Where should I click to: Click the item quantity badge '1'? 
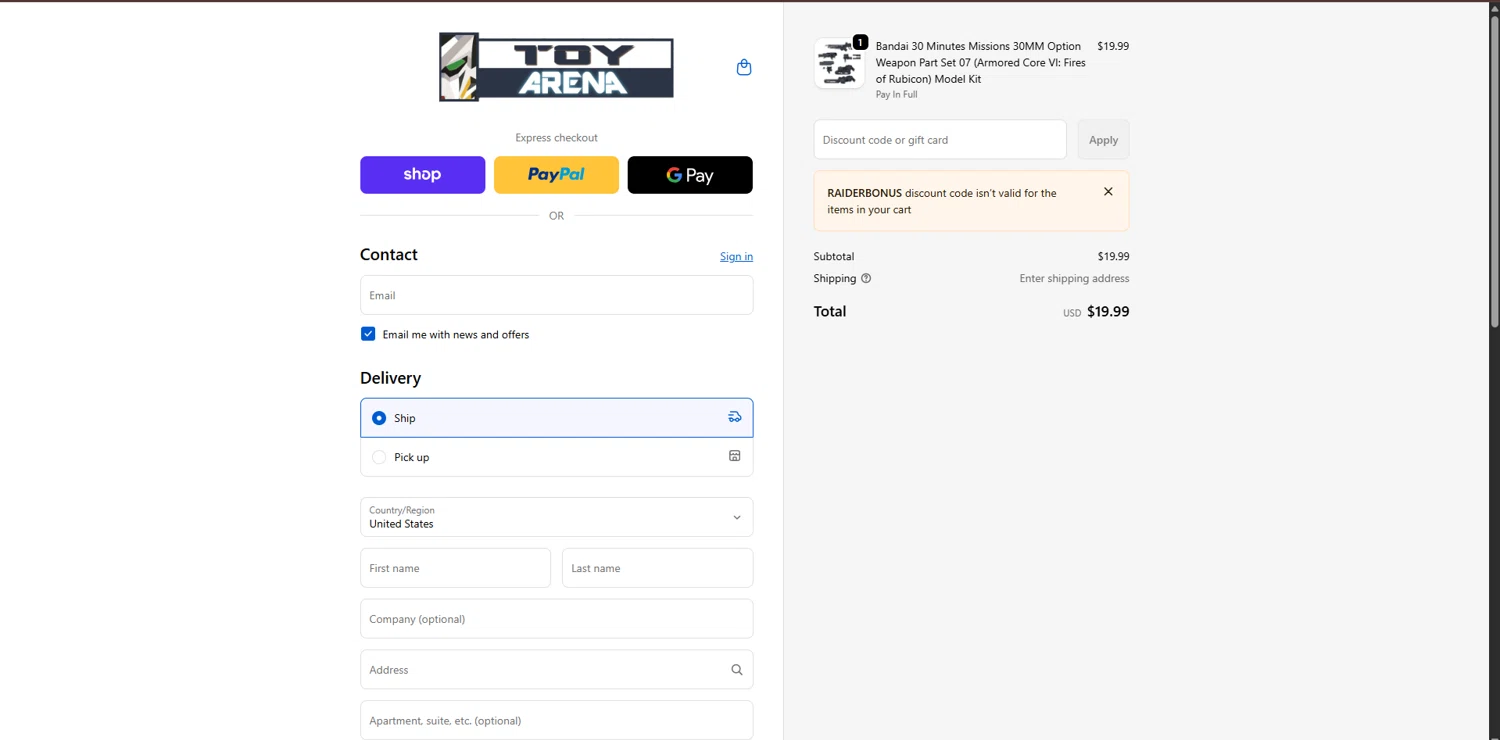pos(860,42)
